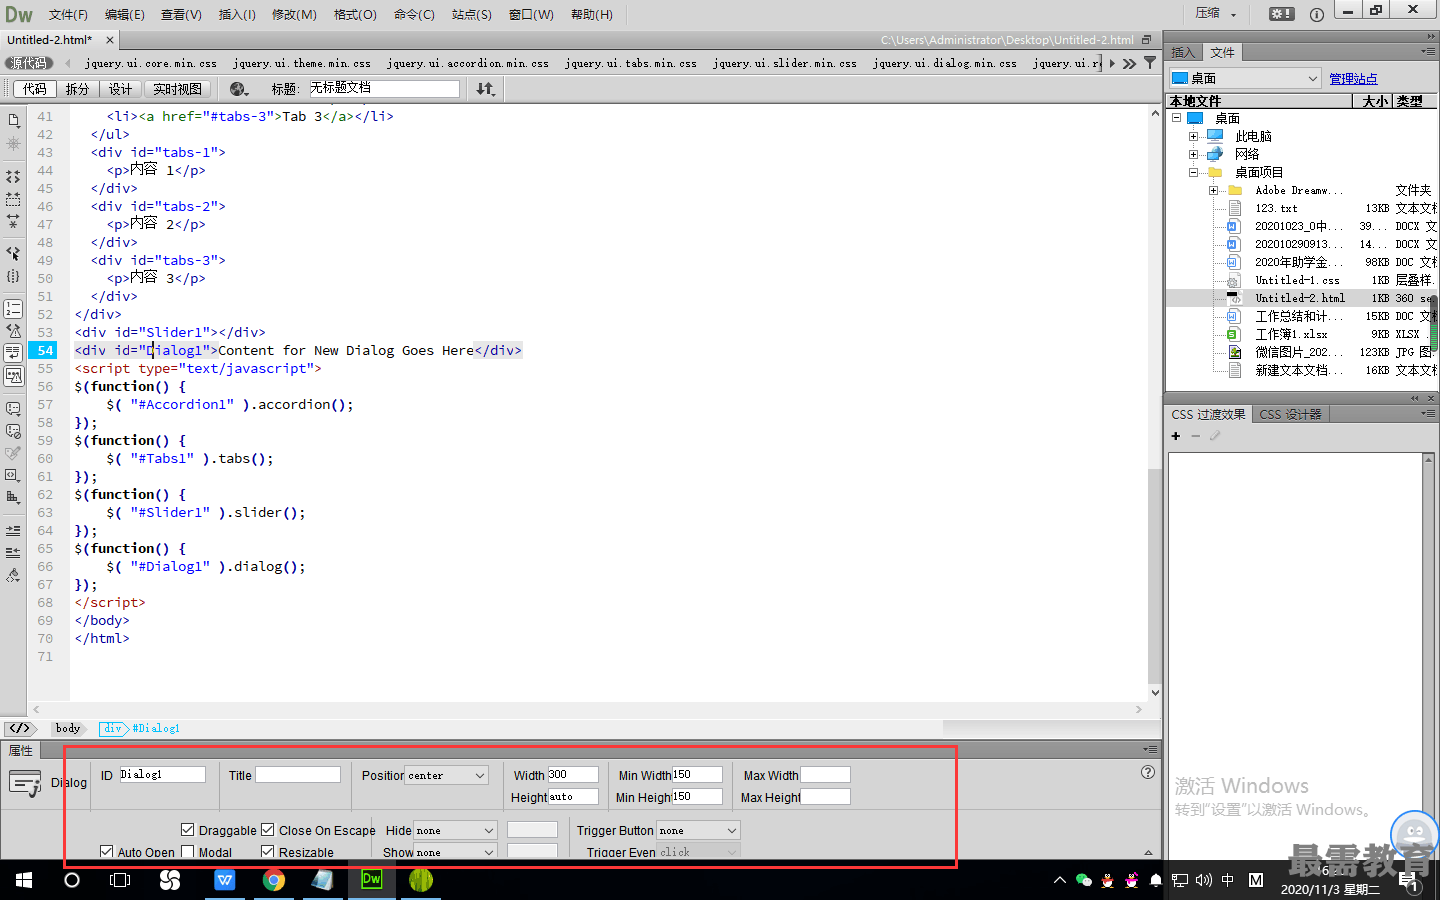This screenshot has height=900, width=1440.
Task: Select parent tag icon in the code toolbar
Action: coord(13,254)
